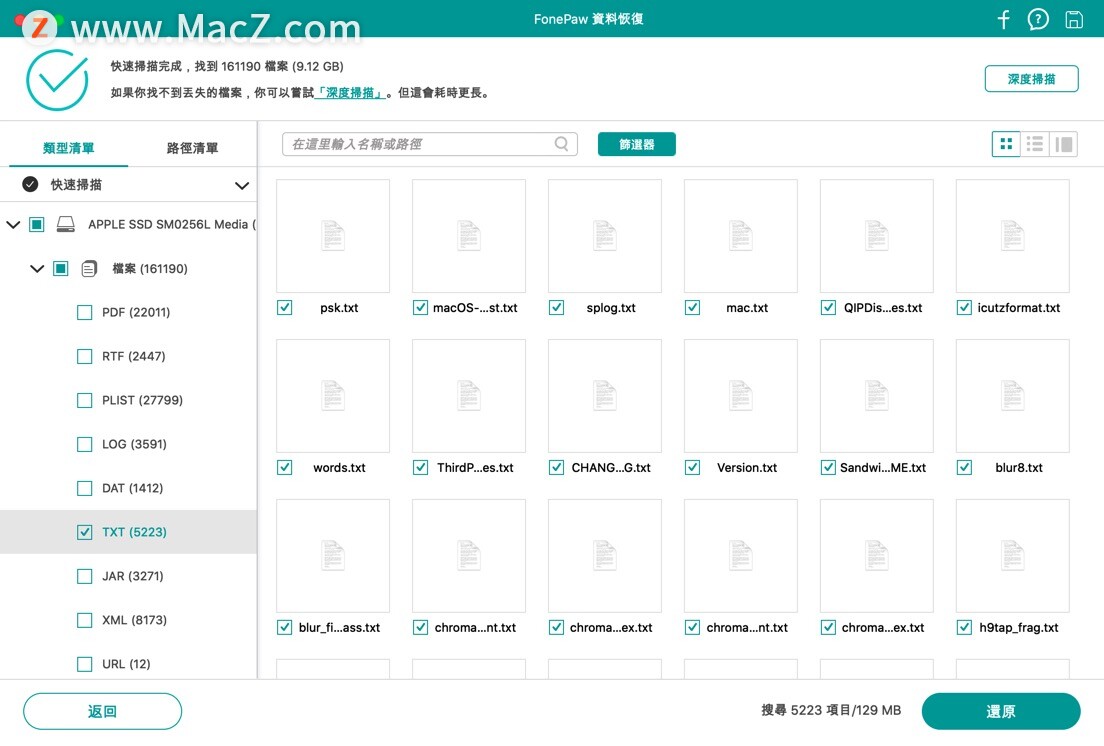The image size is (1104, 746).
Task: Select the PLIST (27799) type label
Action: point(142,400)
